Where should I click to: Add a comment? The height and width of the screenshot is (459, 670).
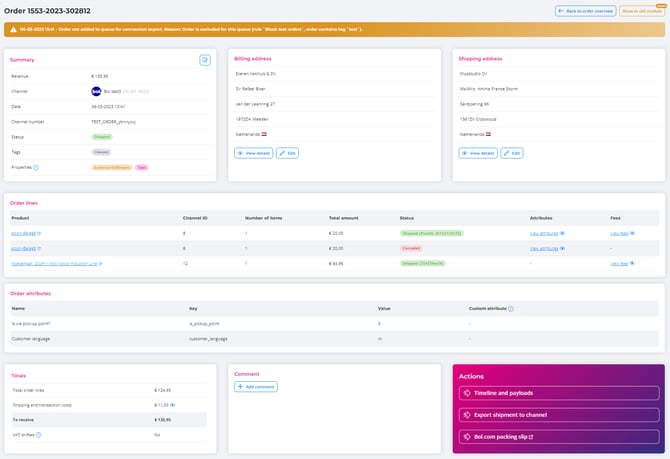pos(256,387)
